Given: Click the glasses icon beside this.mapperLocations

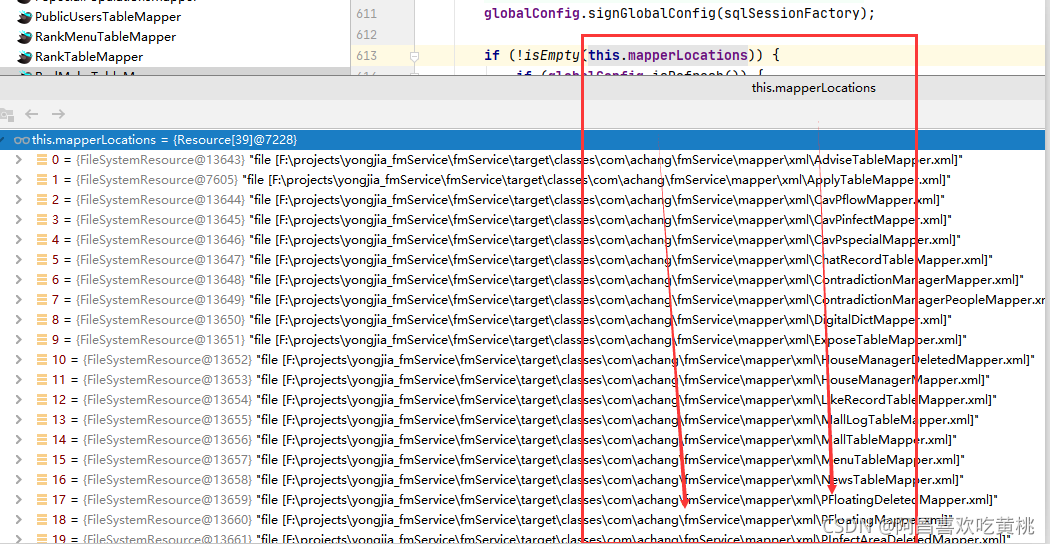Looking at the screenshot, I should pyautogui.click(x=22, y=140).
